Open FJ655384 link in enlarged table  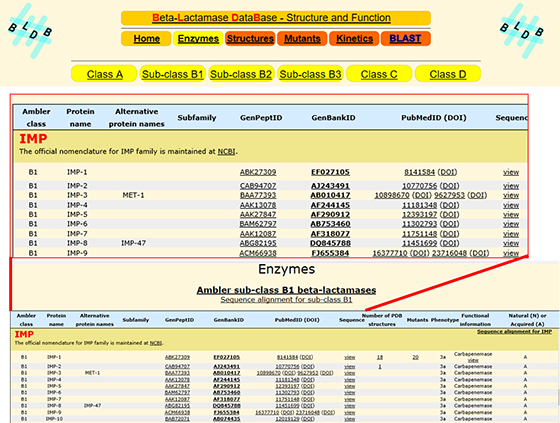[330, 253]
